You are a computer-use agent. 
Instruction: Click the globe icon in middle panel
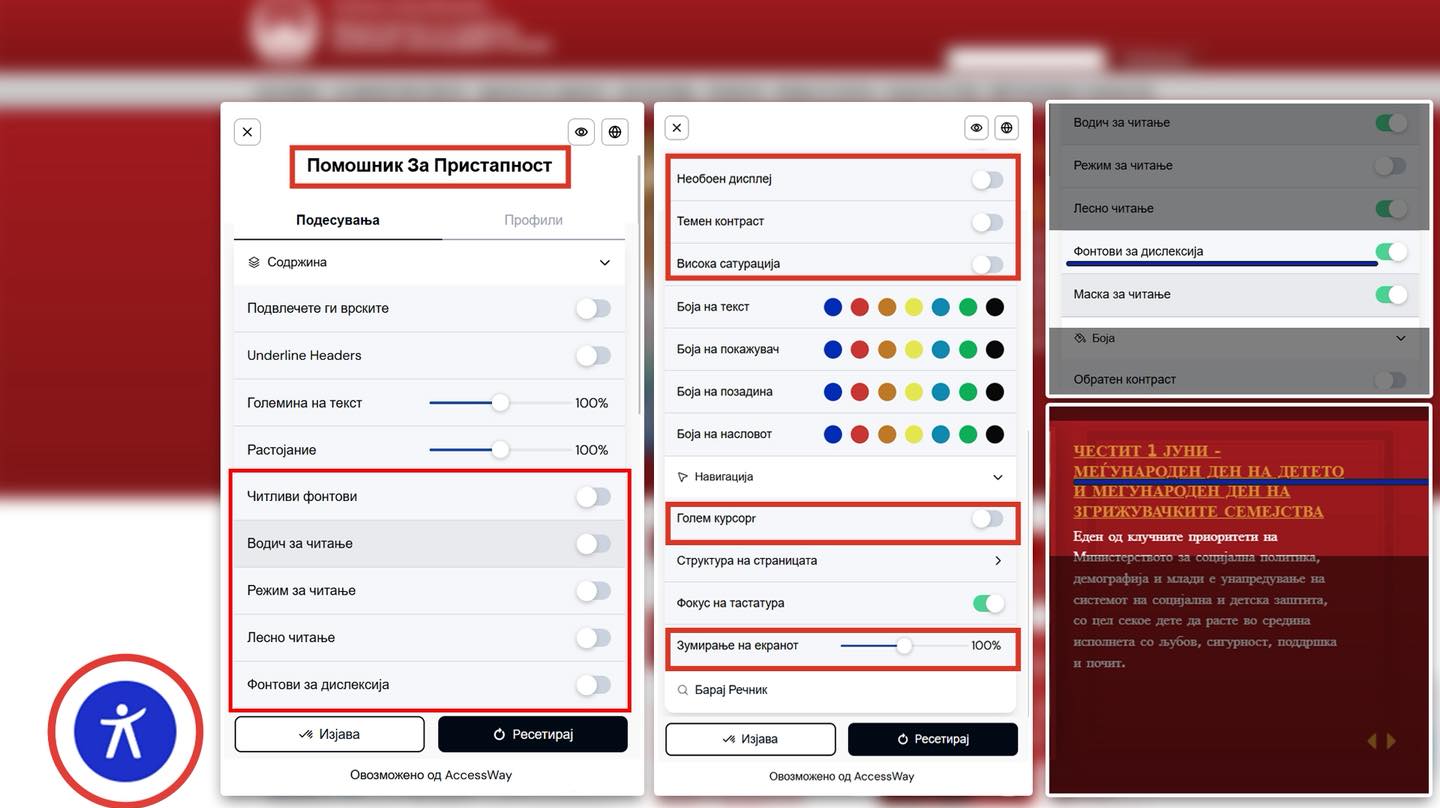1007,127
